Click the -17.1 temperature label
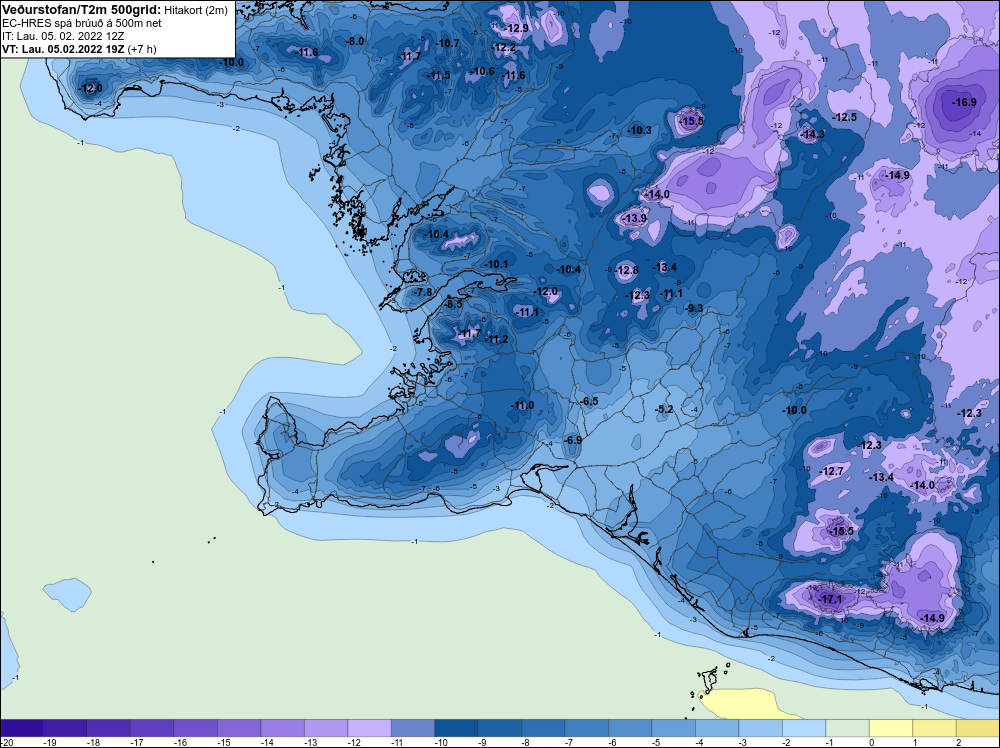1000x748 pixels. [830, 599]
